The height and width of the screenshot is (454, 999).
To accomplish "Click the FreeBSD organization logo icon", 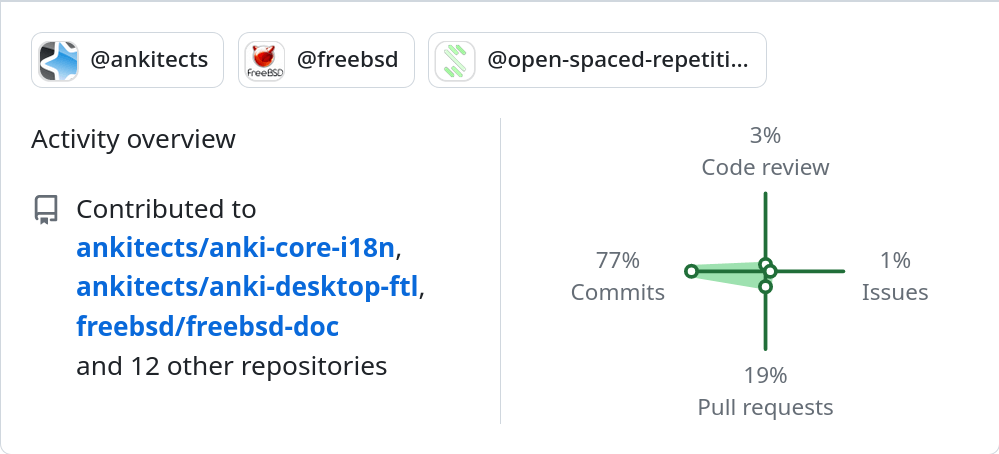I will [265, 61].
